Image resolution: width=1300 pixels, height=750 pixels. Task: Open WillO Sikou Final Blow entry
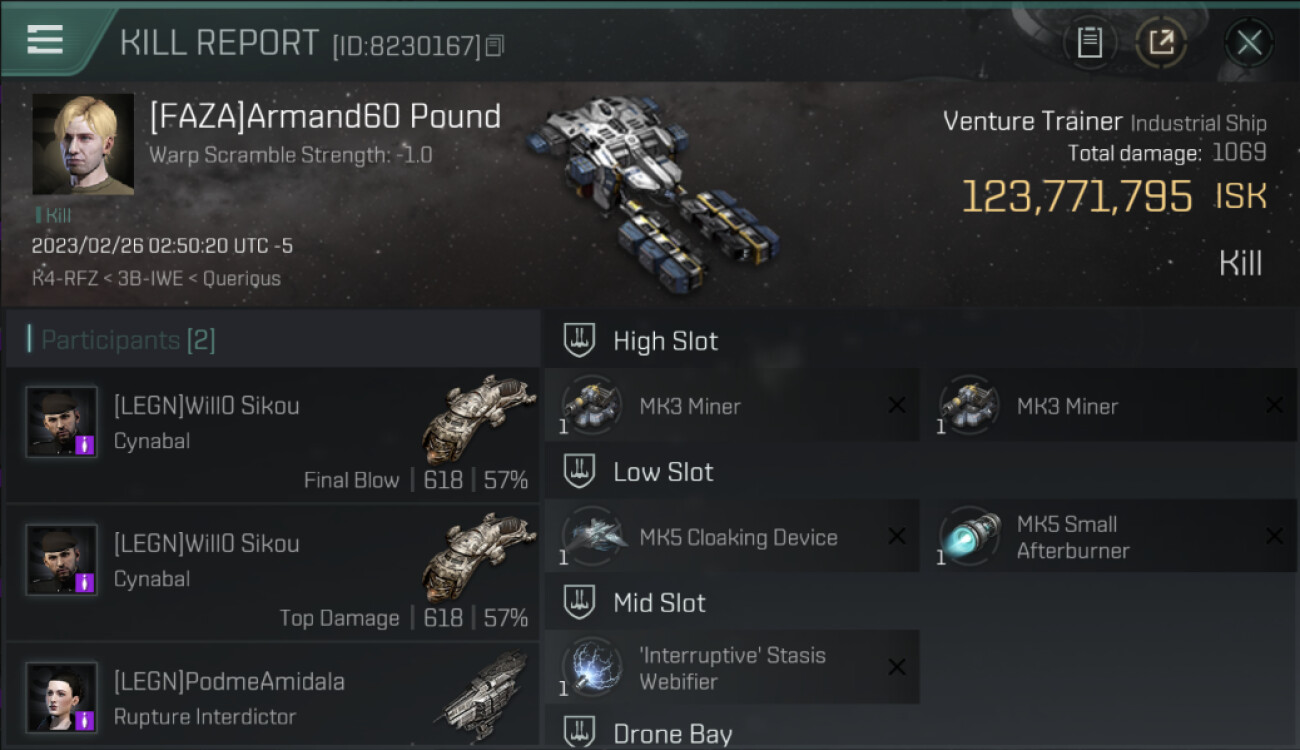click(x=272, y=435)
